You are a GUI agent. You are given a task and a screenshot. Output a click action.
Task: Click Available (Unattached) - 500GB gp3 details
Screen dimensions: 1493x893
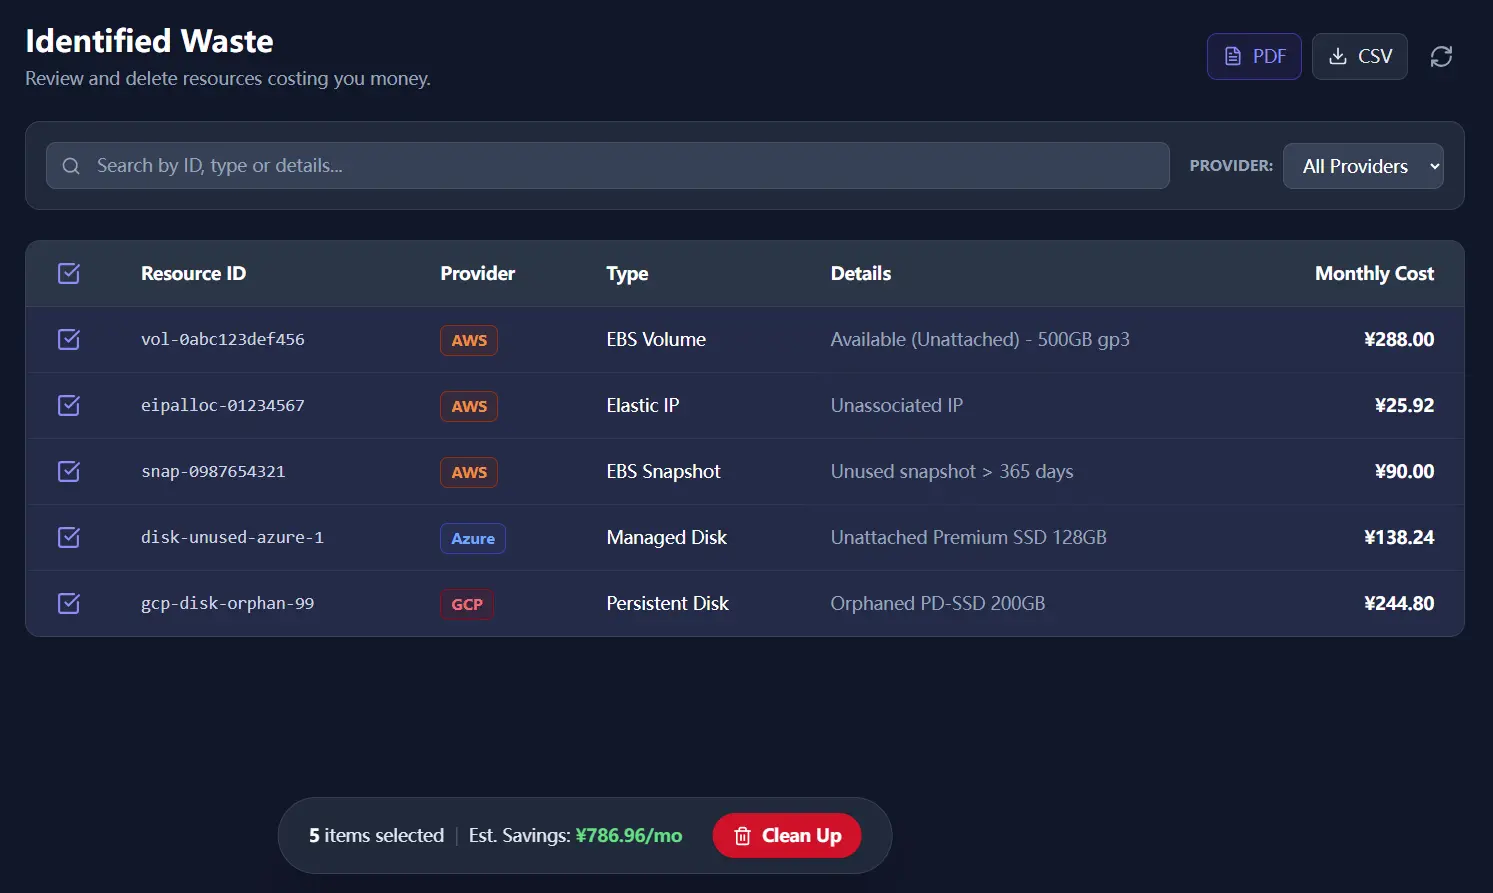(x=980, y=339)
